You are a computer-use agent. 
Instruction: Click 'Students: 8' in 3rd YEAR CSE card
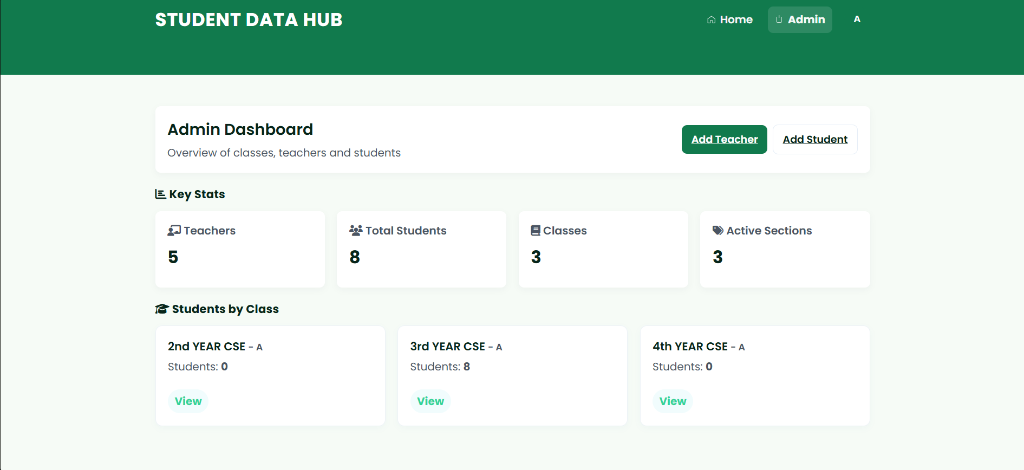440,367
